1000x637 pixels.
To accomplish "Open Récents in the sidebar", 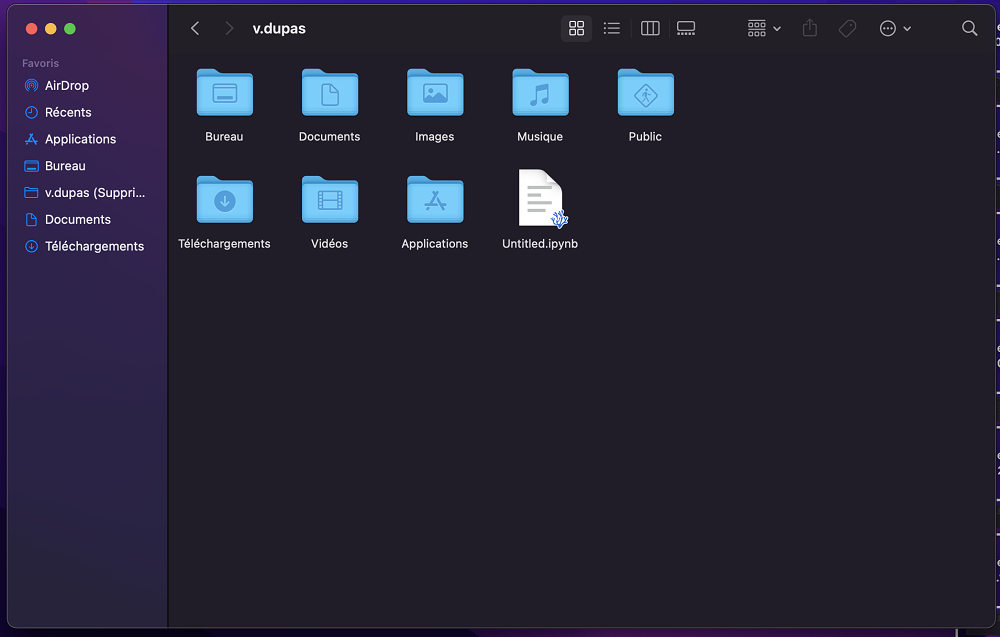I will (67, 113).
